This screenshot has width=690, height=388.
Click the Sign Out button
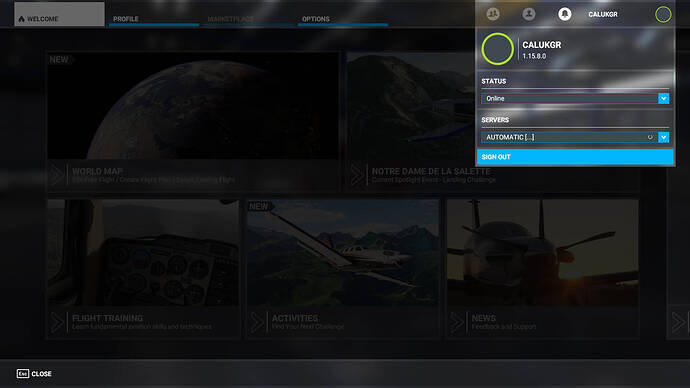575,157
